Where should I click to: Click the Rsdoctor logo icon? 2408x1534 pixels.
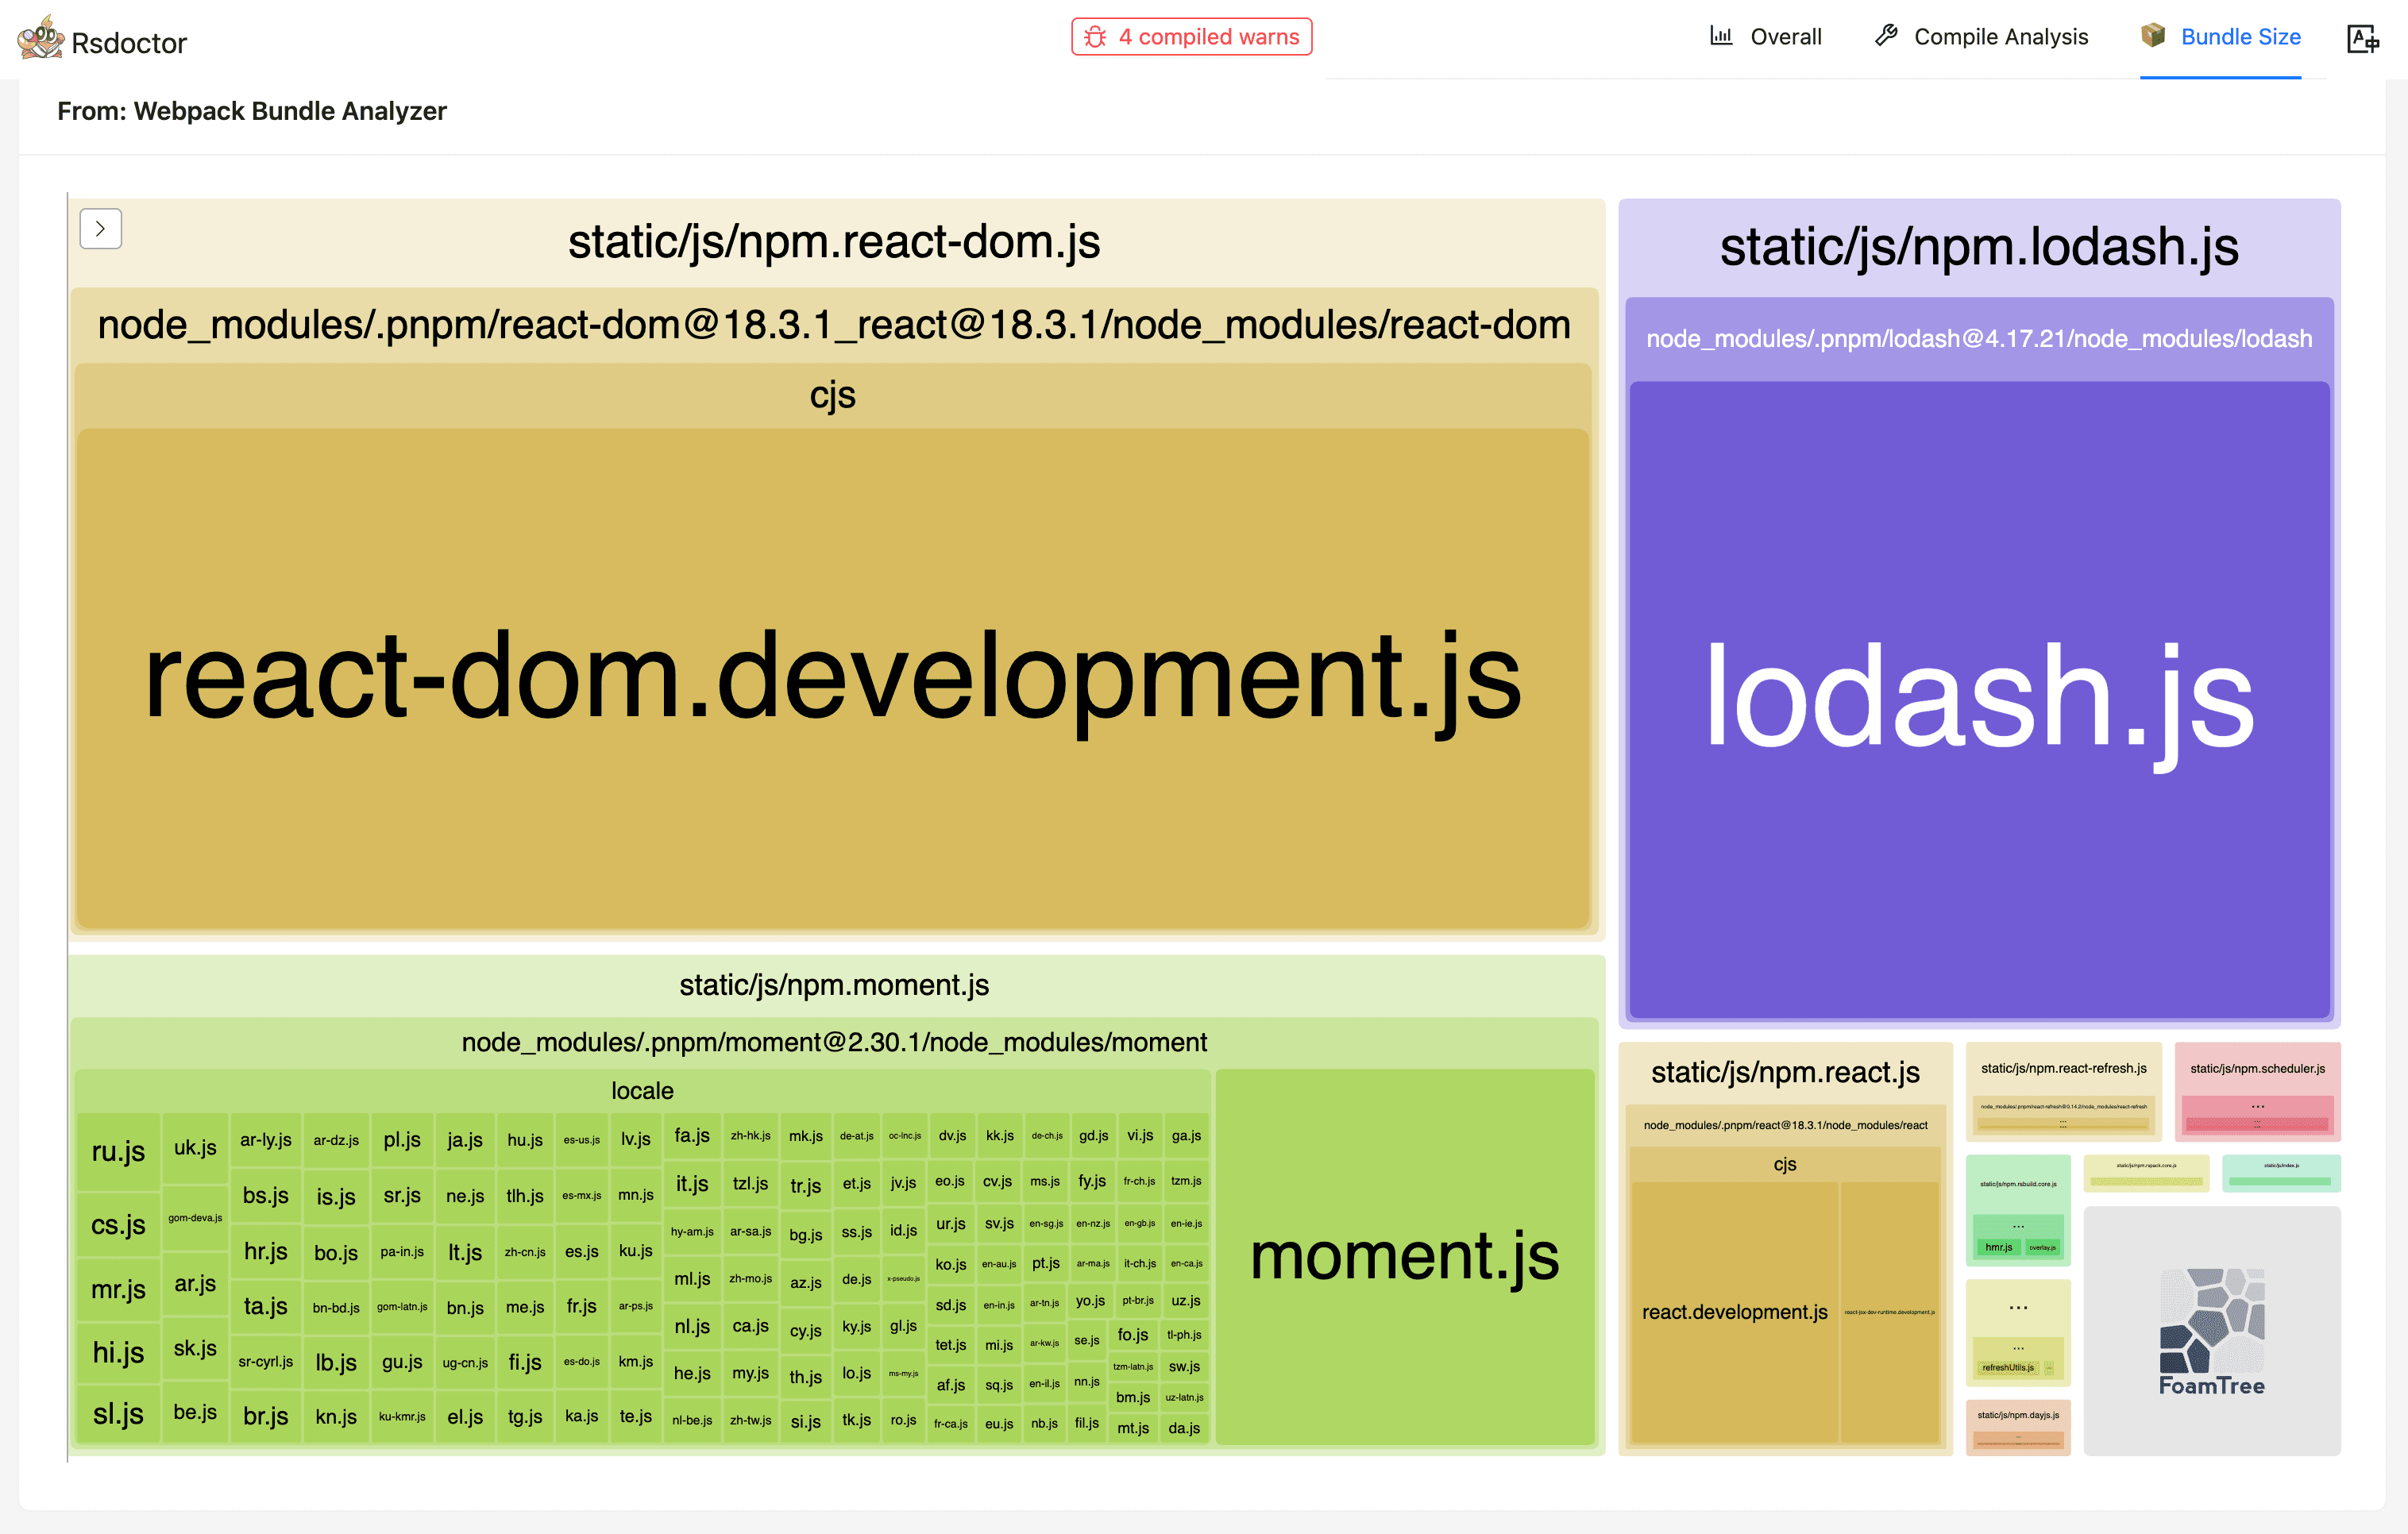tap(40, 38)
